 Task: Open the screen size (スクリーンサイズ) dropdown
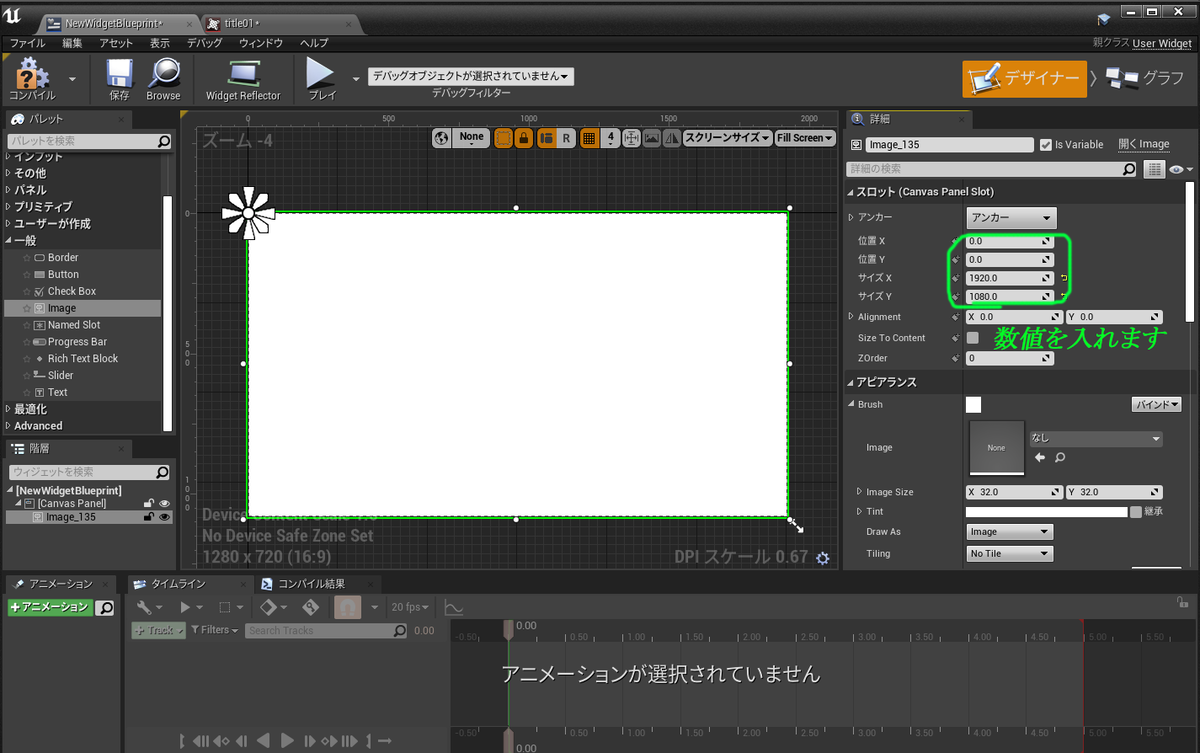tap(727, 138)
